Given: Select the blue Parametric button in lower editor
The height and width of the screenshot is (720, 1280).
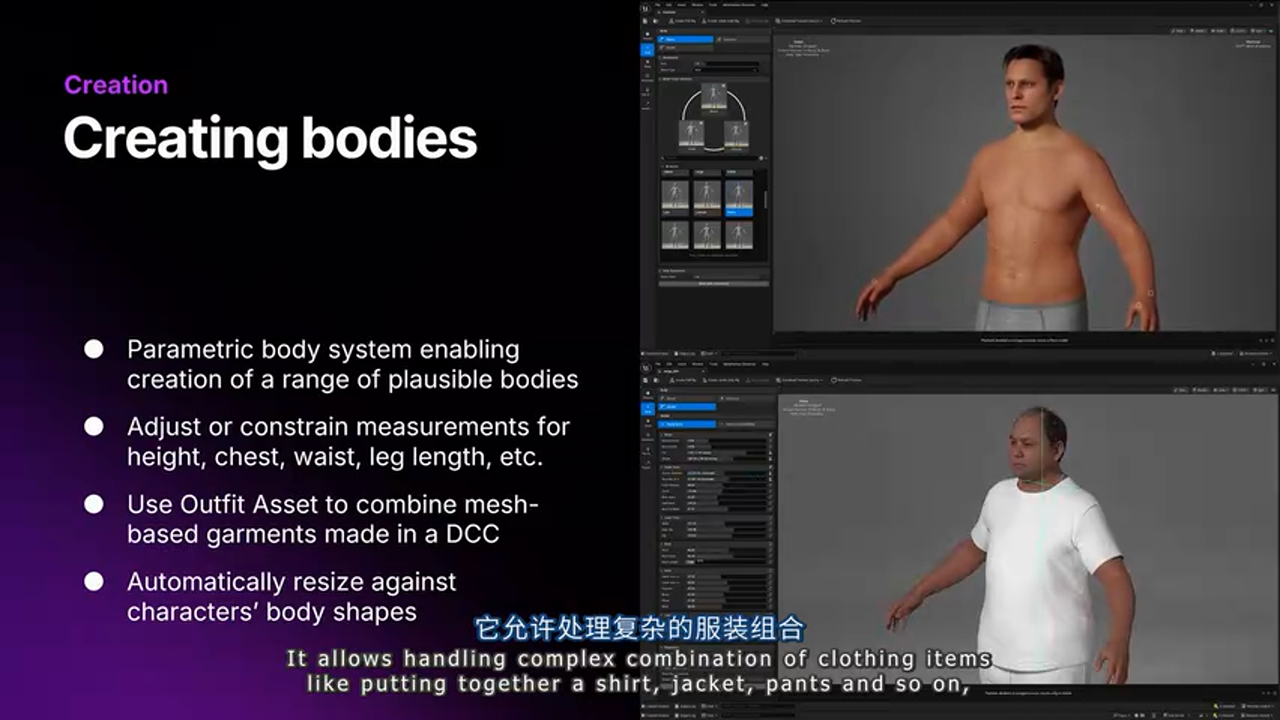Looking at the screenshot, I should point(688,424).
